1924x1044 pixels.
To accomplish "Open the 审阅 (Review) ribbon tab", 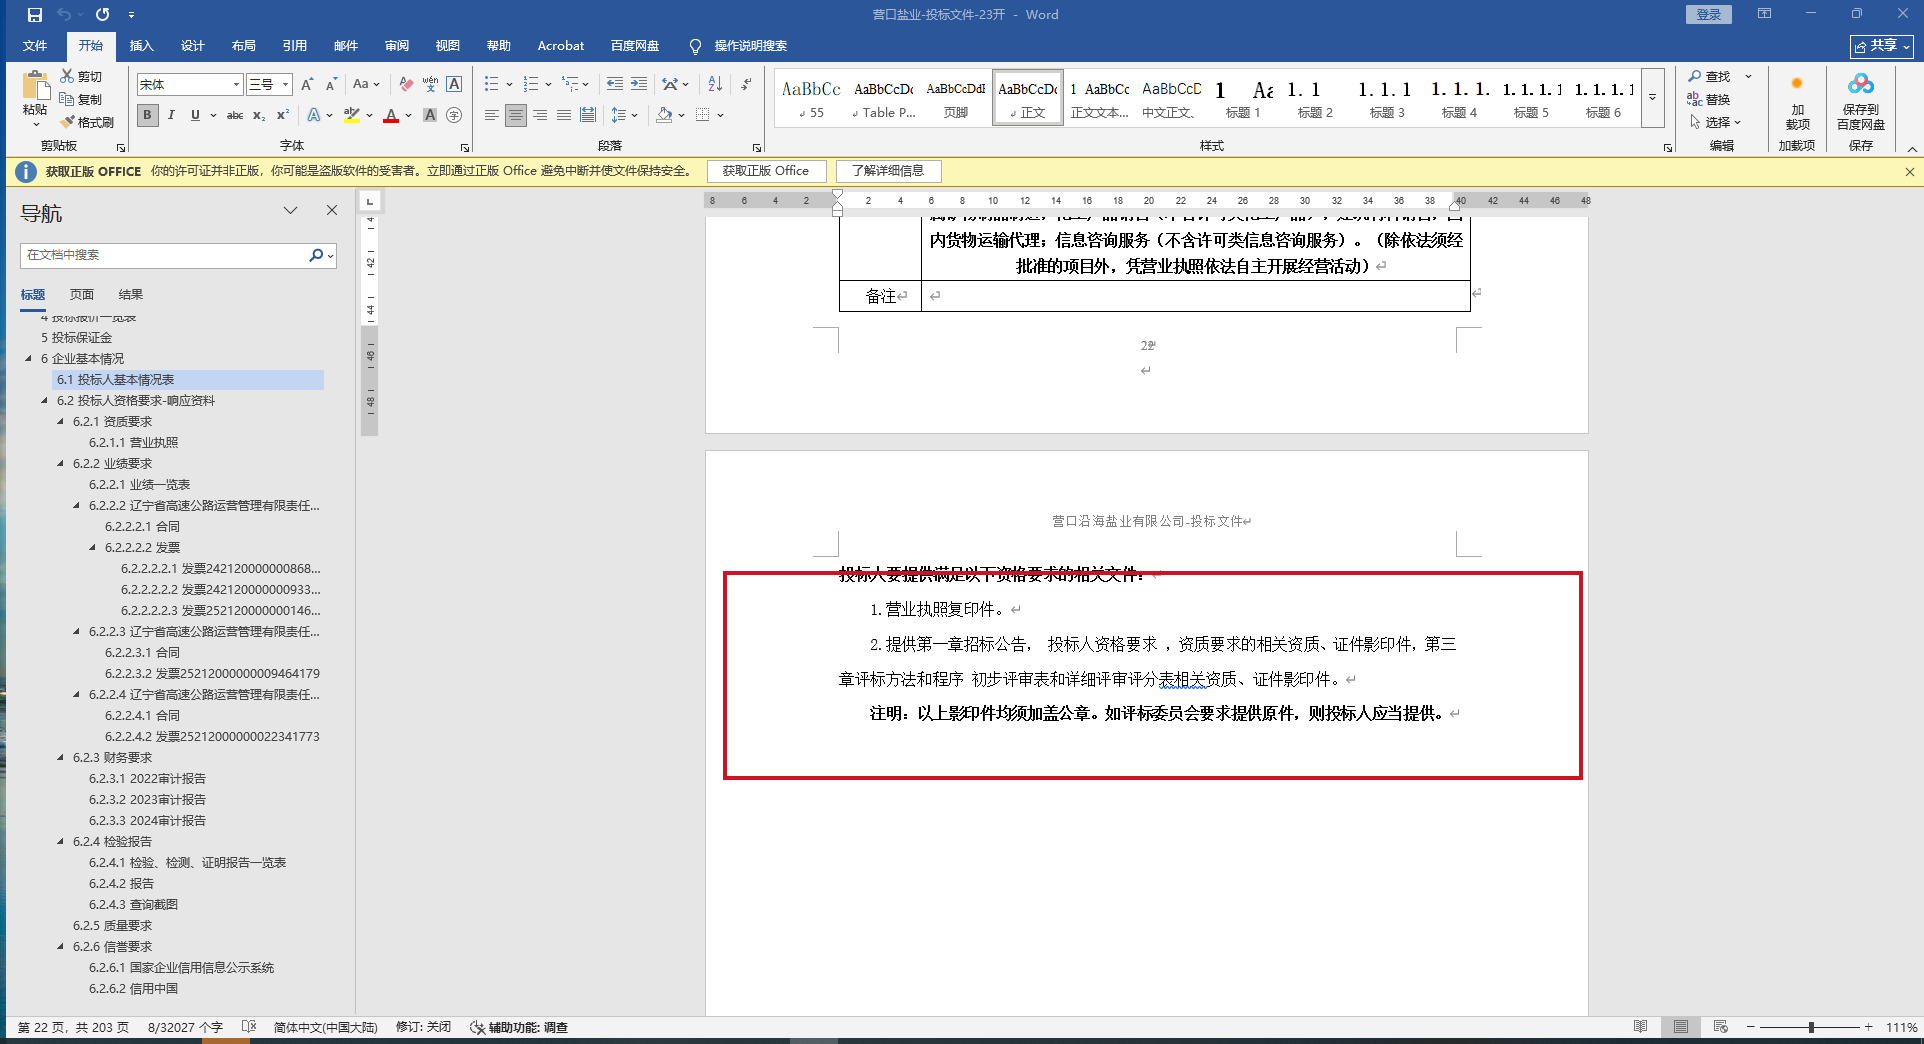I will point(397,46).
